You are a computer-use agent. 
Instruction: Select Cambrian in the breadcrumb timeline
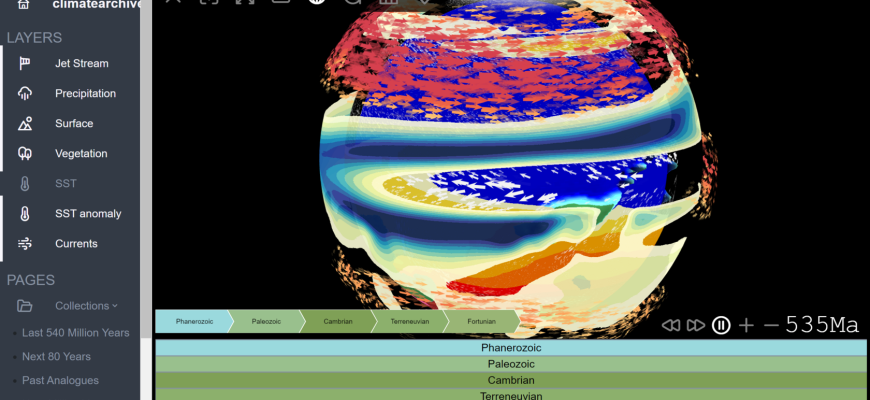(x=337, y=322)
